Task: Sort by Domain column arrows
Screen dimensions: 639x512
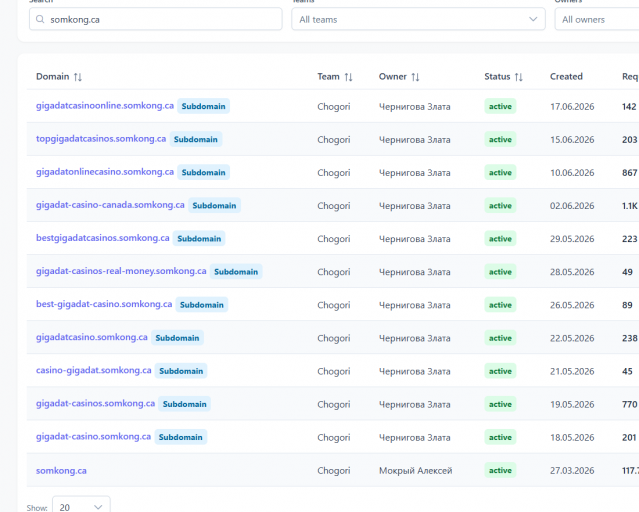Action: [x=78, y=77]
